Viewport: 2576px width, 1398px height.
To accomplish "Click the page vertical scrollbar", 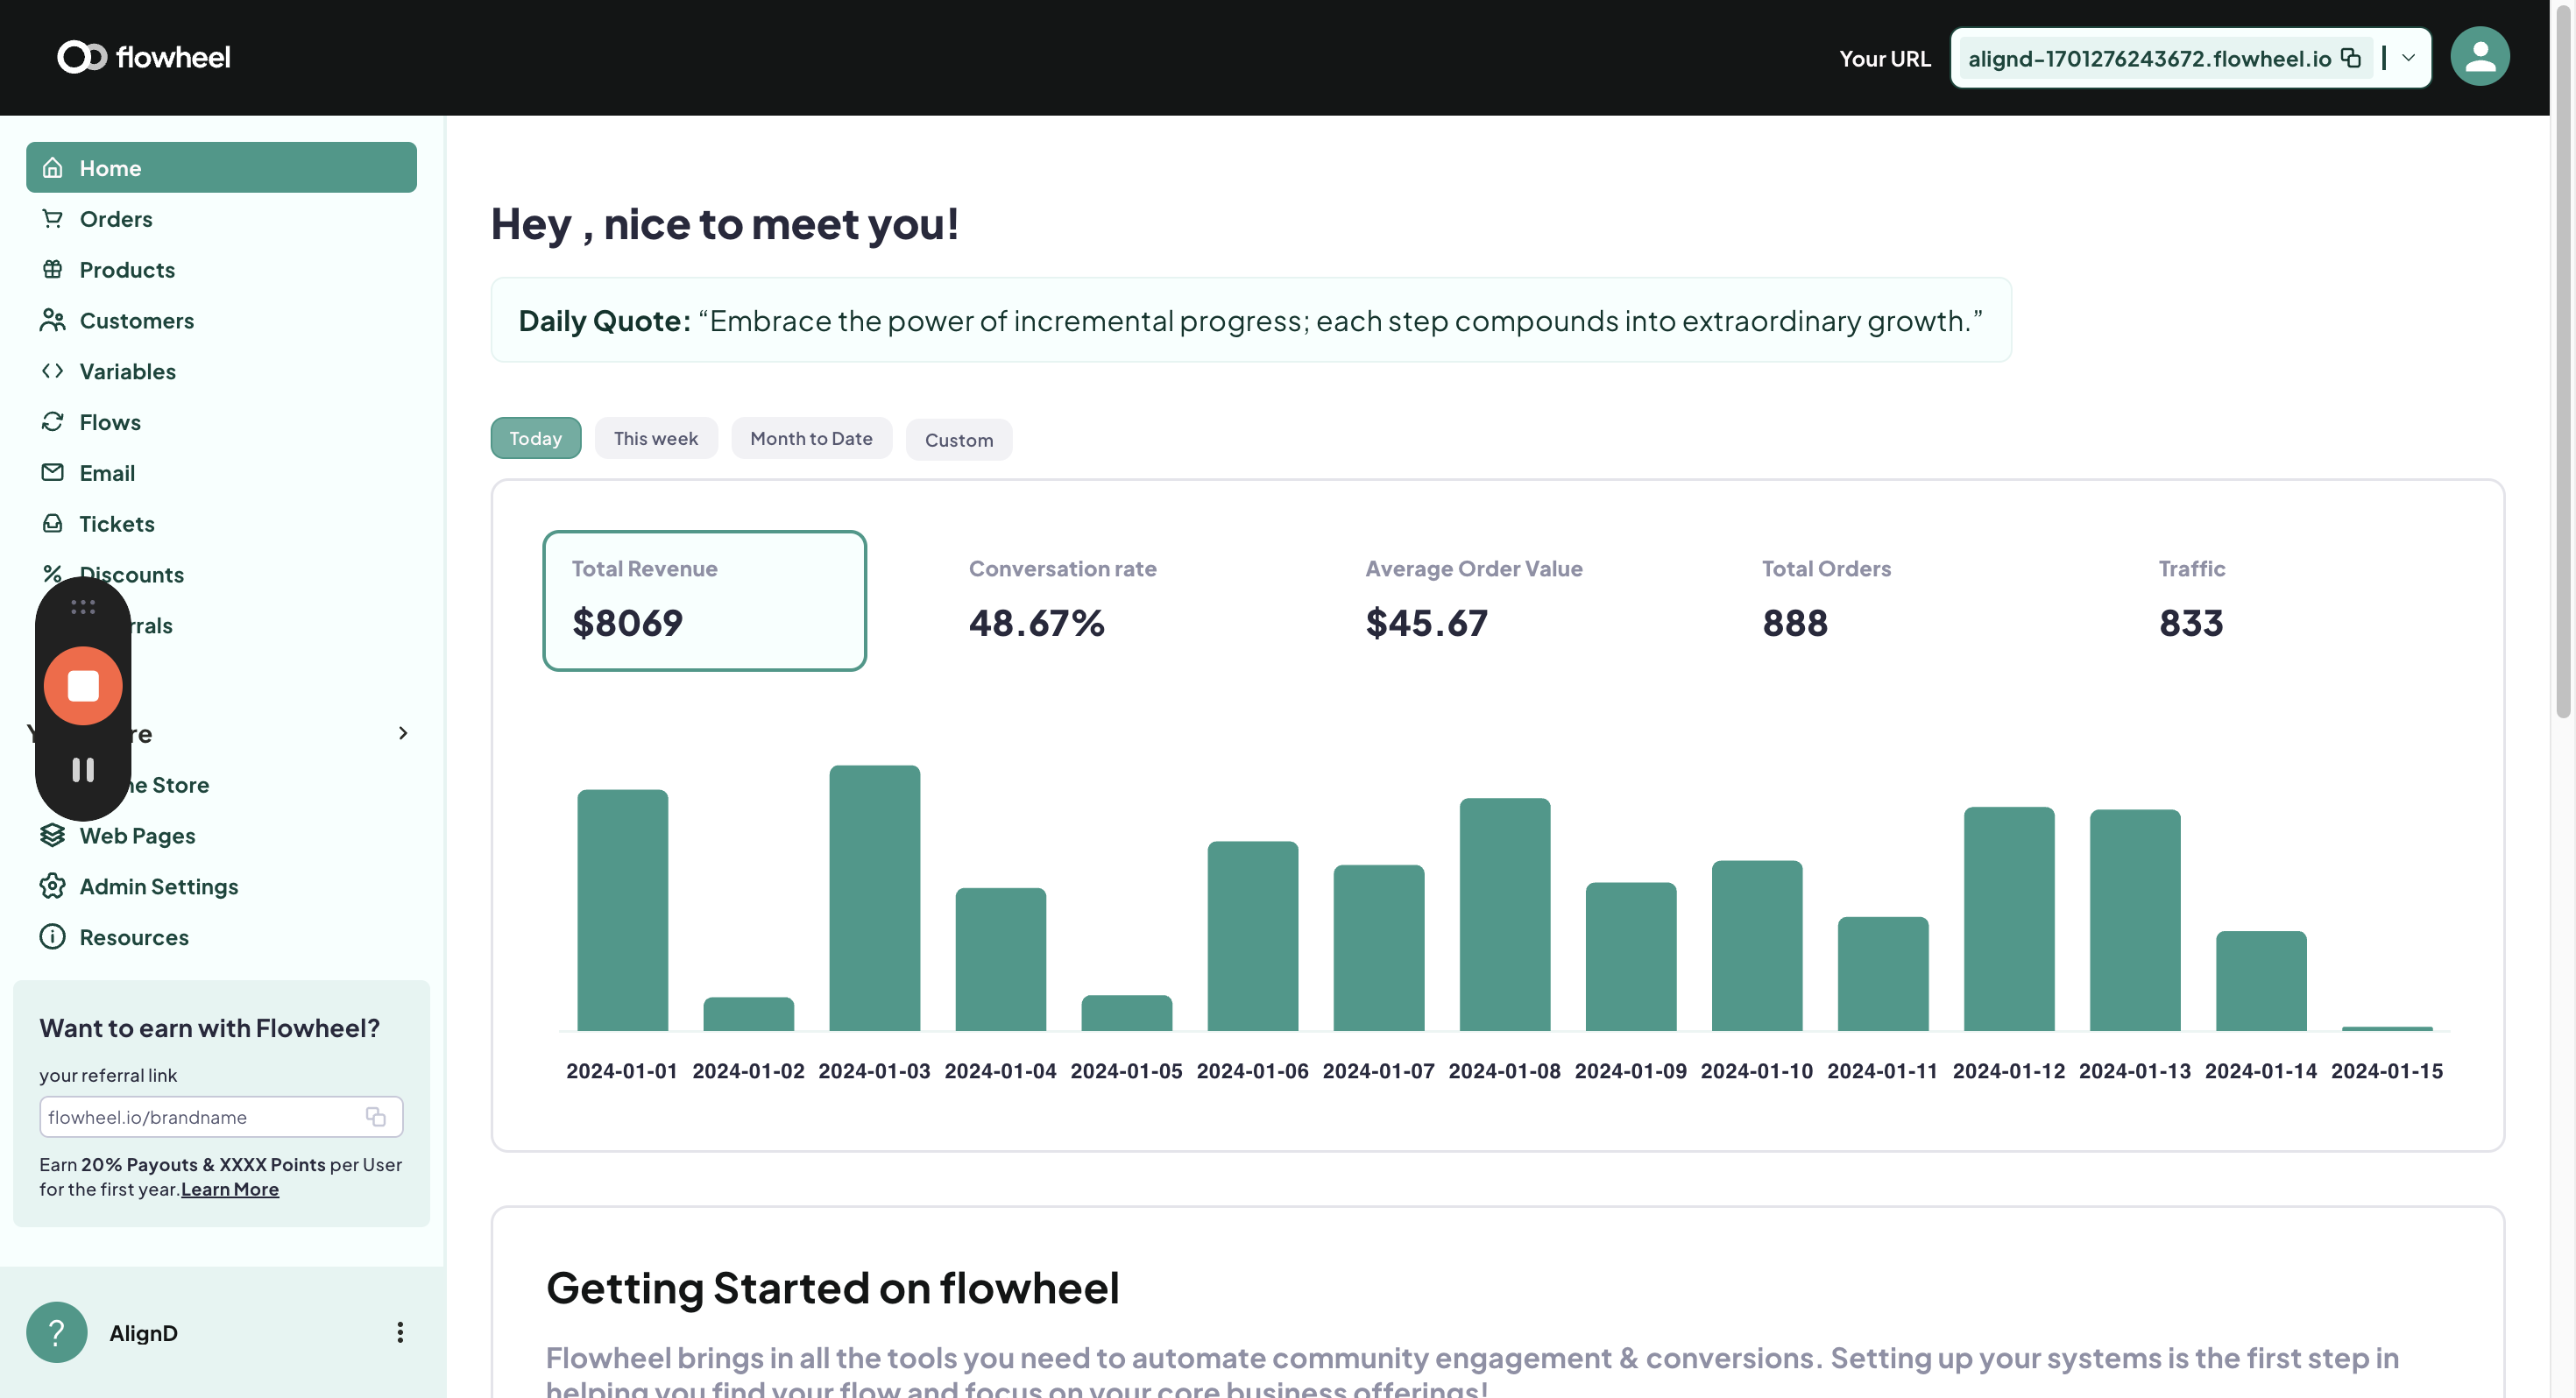I will [2563, 360].
